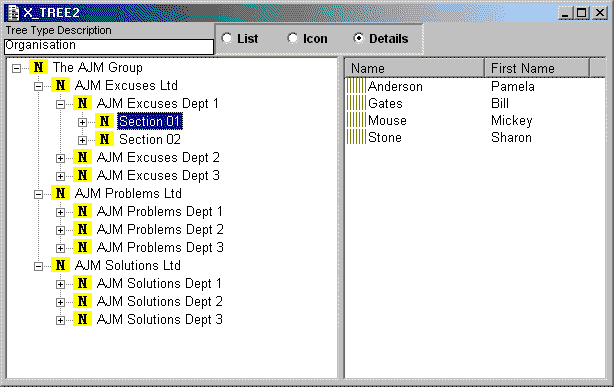Viewport: 614px width, 387px height.
Task: Expand the AJM Solutions Dept 2 node
Action: 60,303
